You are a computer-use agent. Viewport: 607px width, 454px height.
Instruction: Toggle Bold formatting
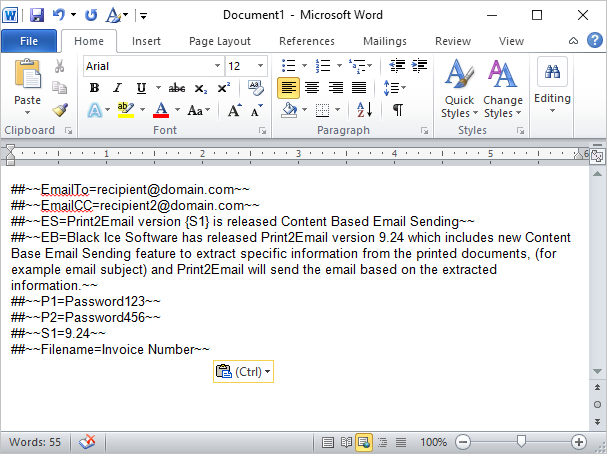click(94, 88)
